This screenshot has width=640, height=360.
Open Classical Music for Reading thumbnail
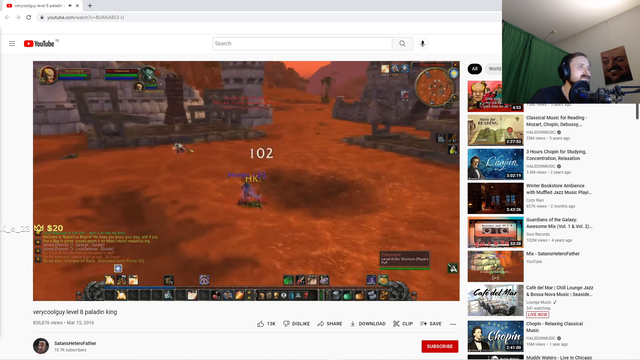coord(496,130)
